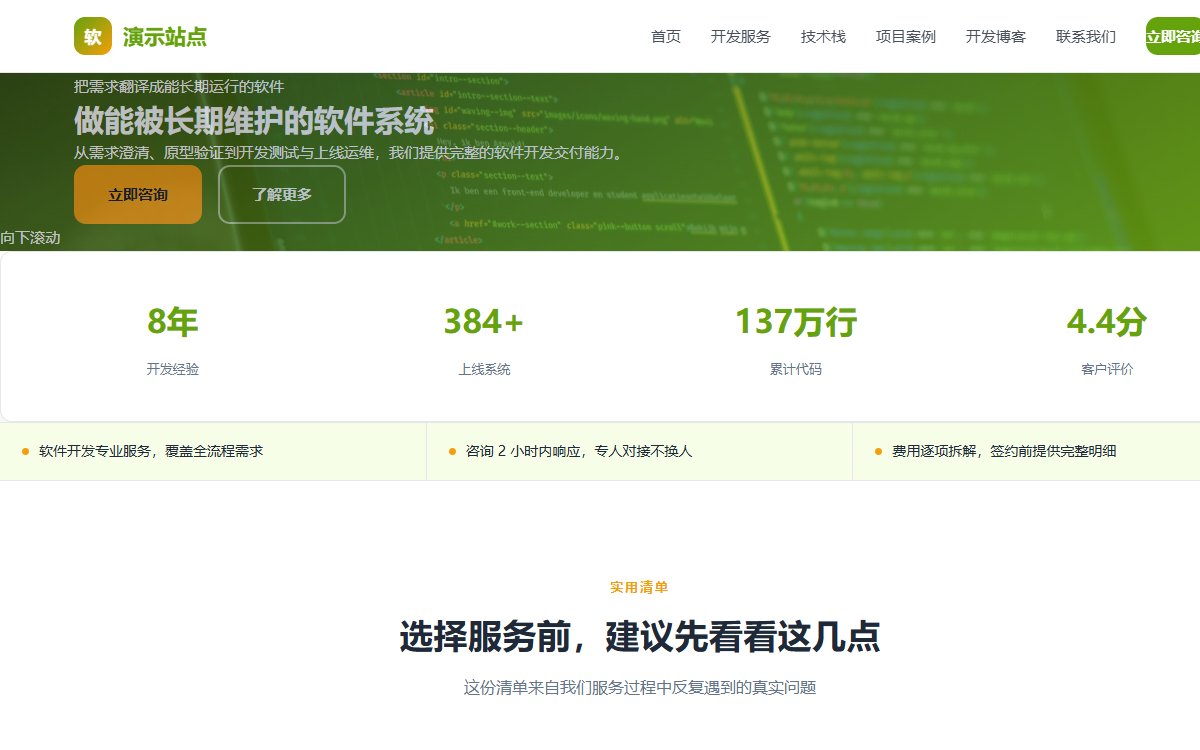Click the green 软 logo icon

(x=93, y=36)
